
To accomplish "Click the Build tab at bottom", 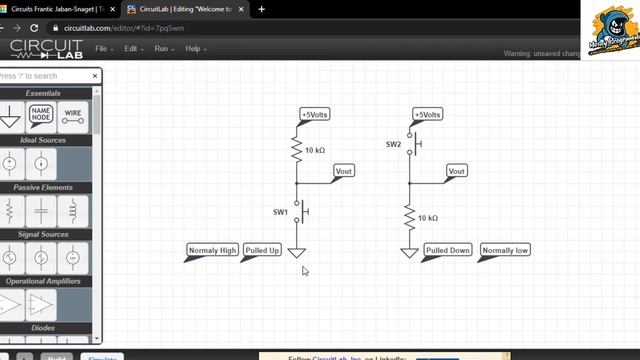I will click(57, 357).
